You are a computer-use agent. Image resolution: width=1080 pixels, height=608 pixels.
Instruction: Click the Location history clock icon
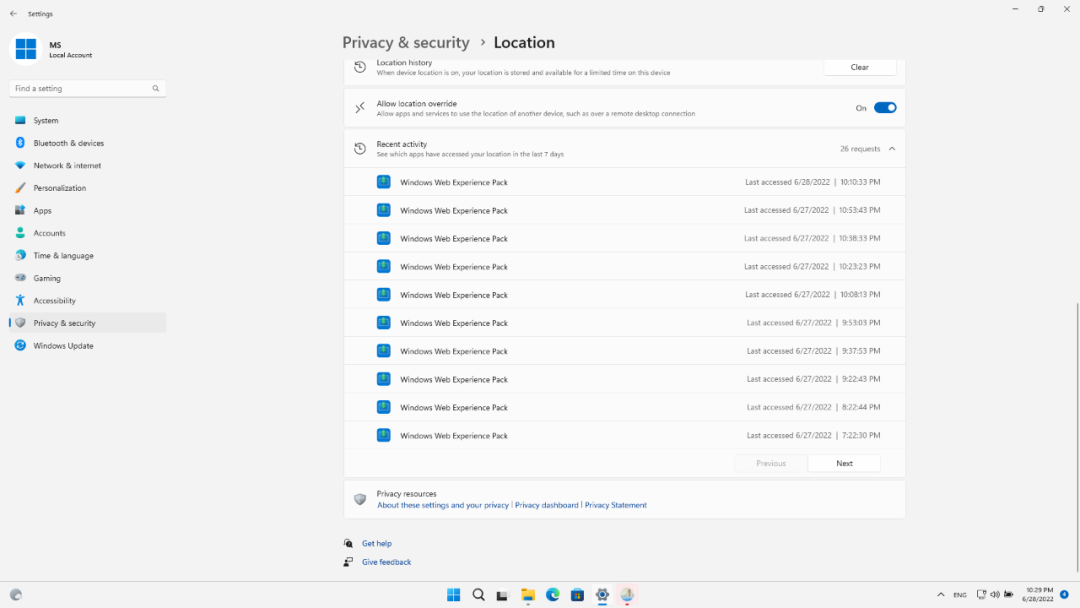coord(360,66)
